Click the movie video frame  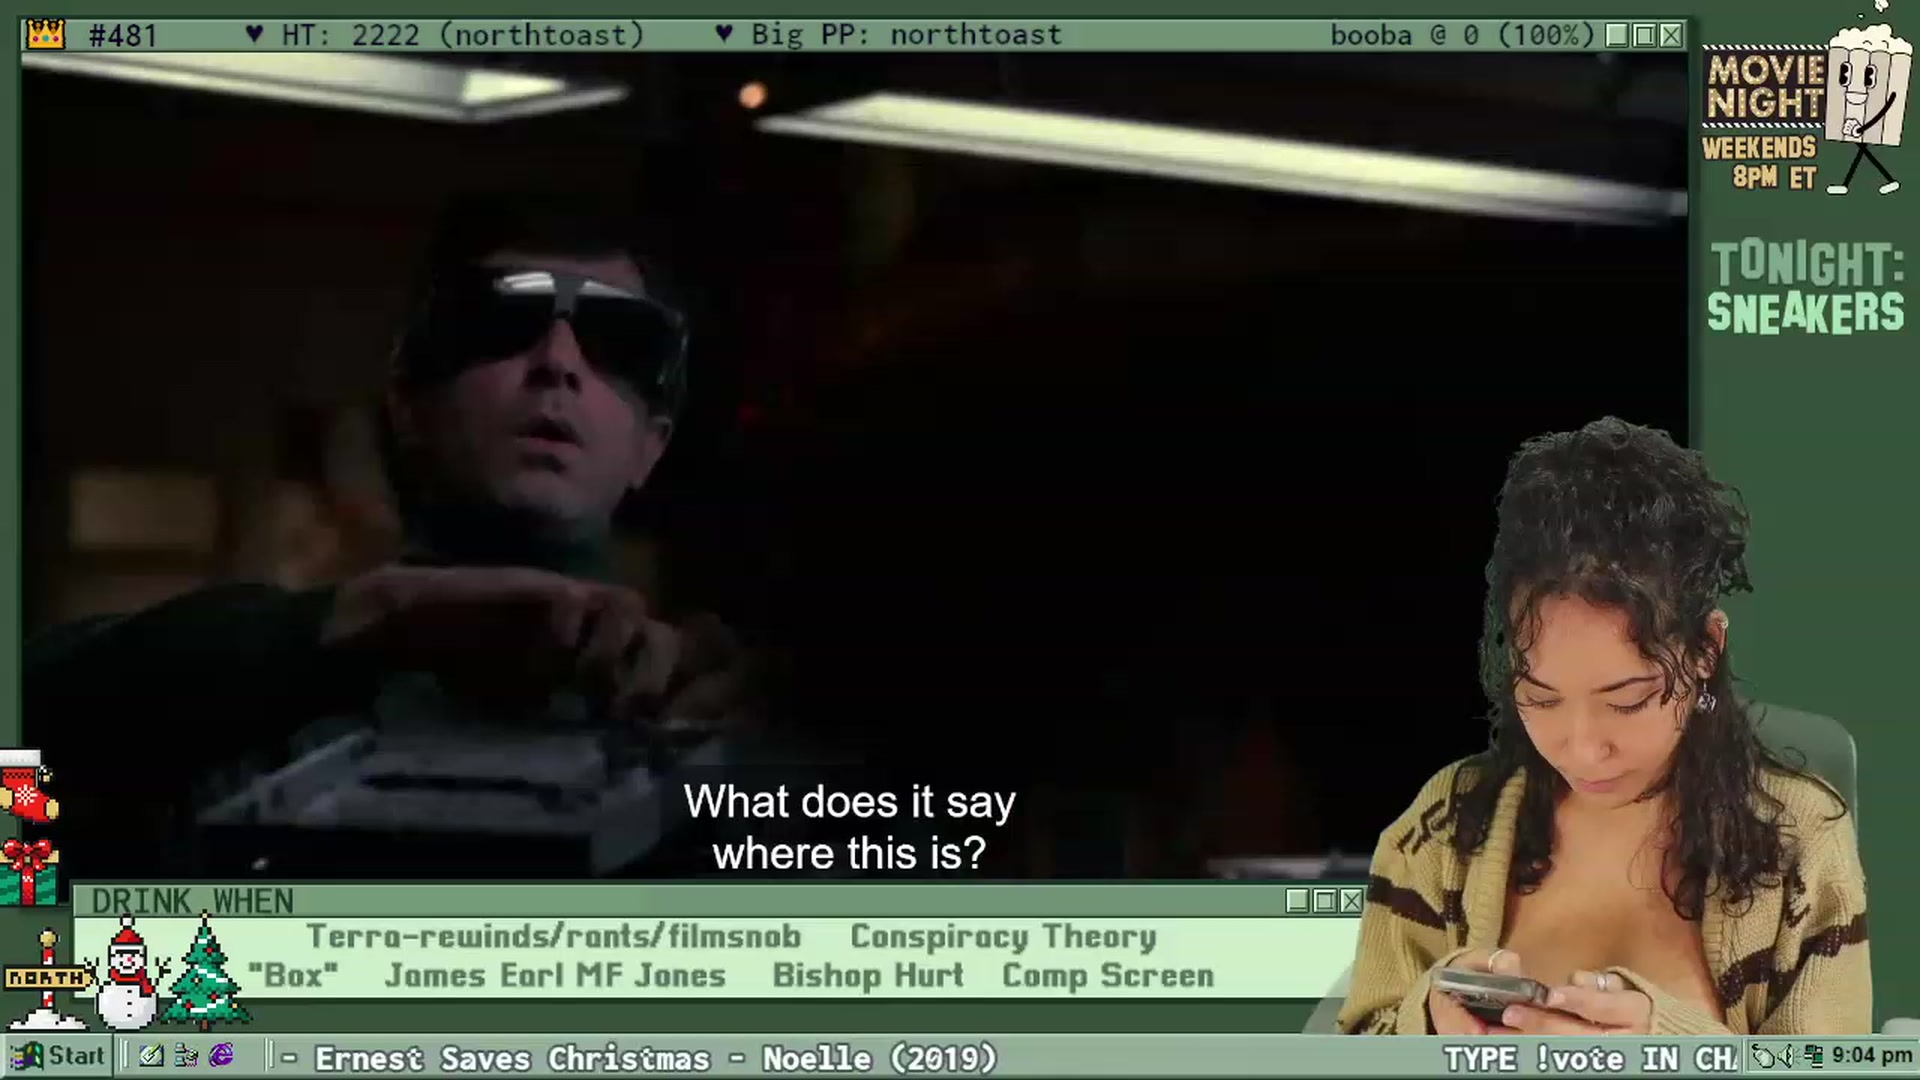pyautogui.click(x=854, y=466)
